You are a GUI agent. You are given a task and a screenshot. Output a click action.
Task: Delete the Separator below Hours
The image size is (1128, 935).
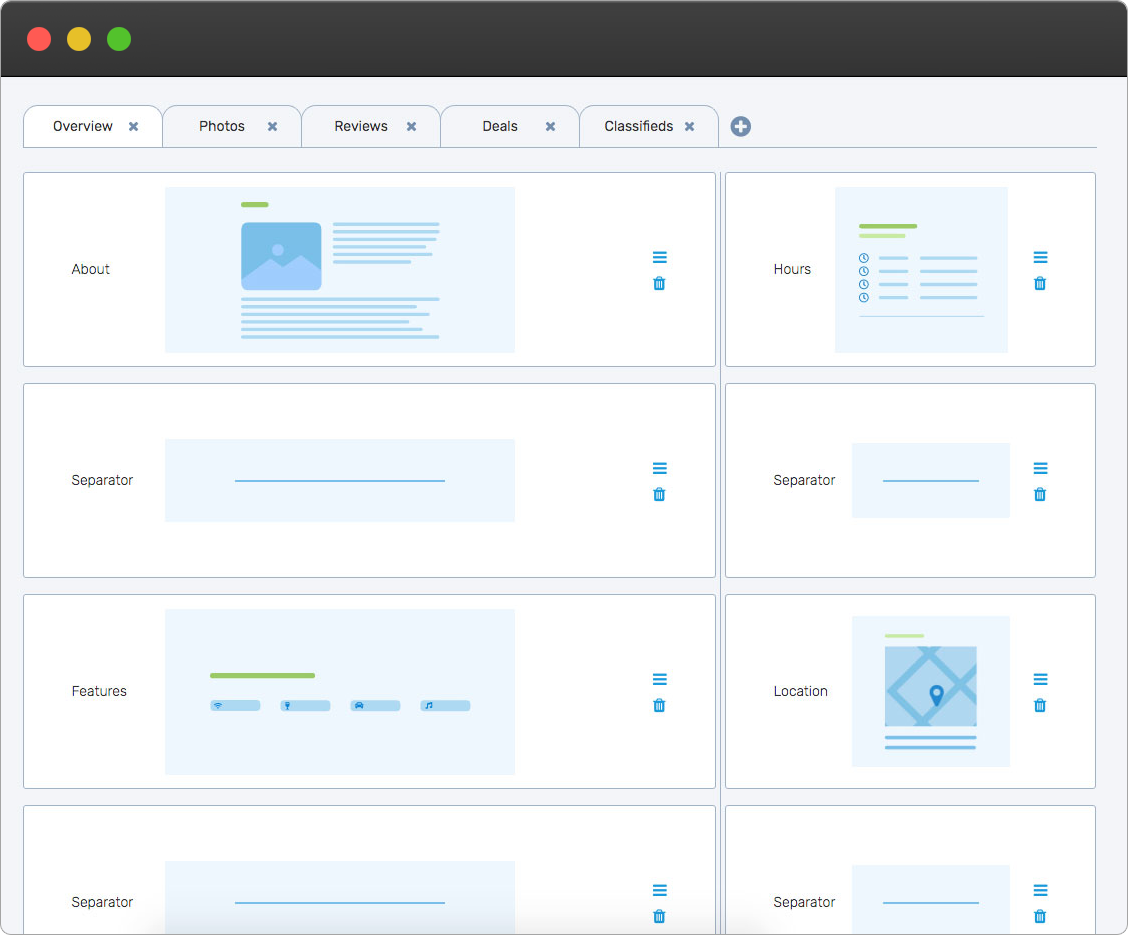(1040, 495)
